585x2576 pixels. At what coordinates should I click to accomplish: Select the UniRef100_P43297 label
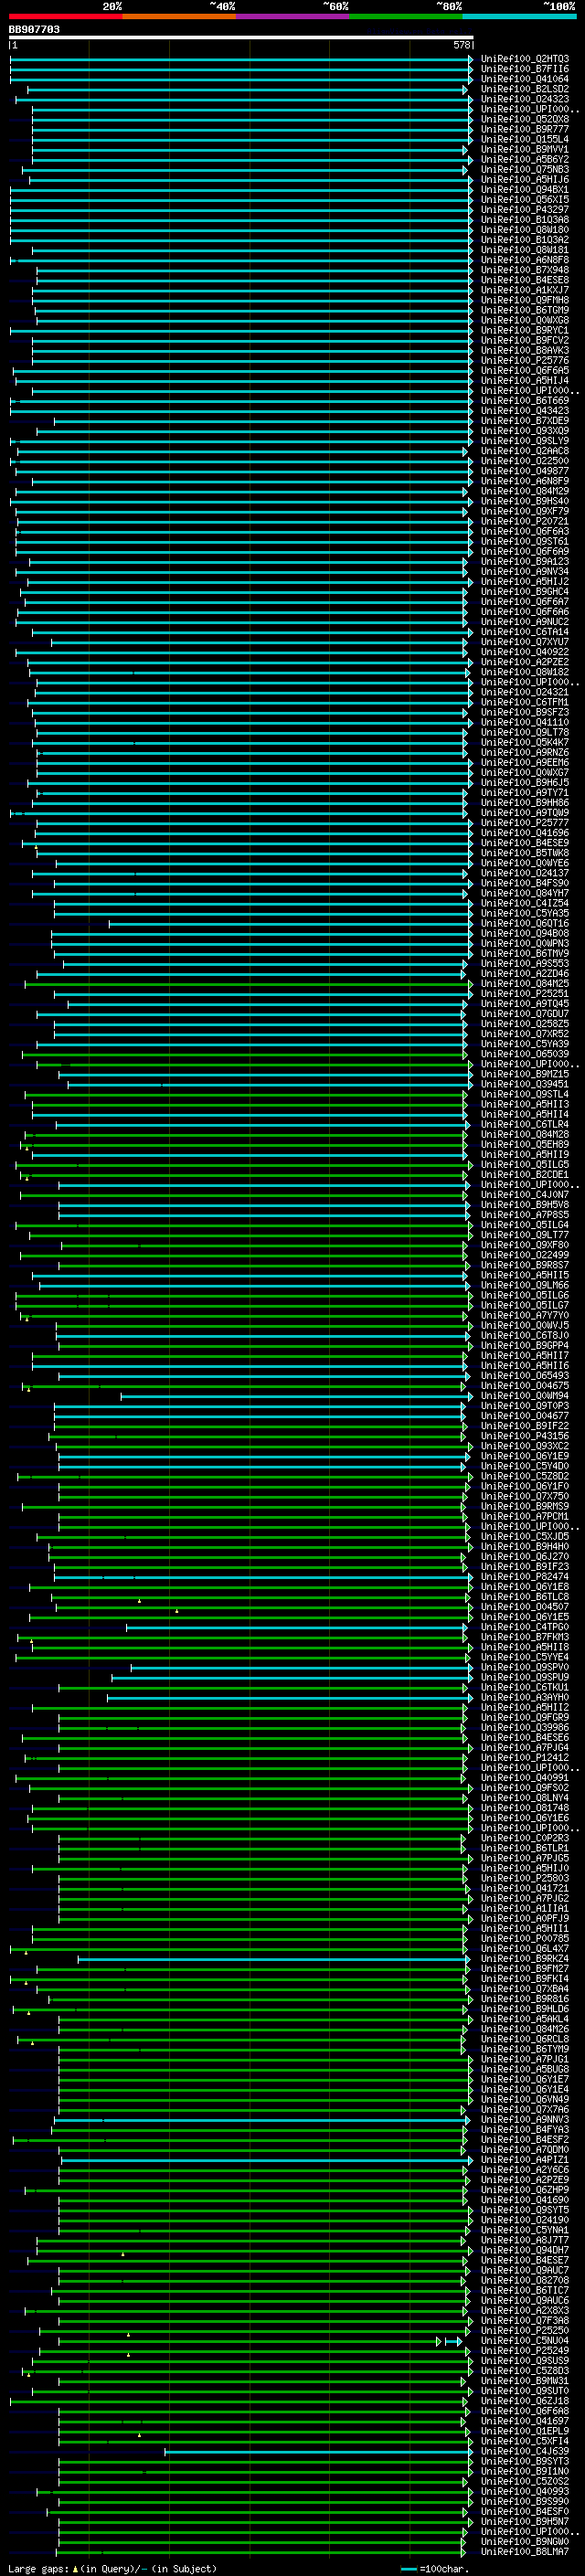(525, 210)
